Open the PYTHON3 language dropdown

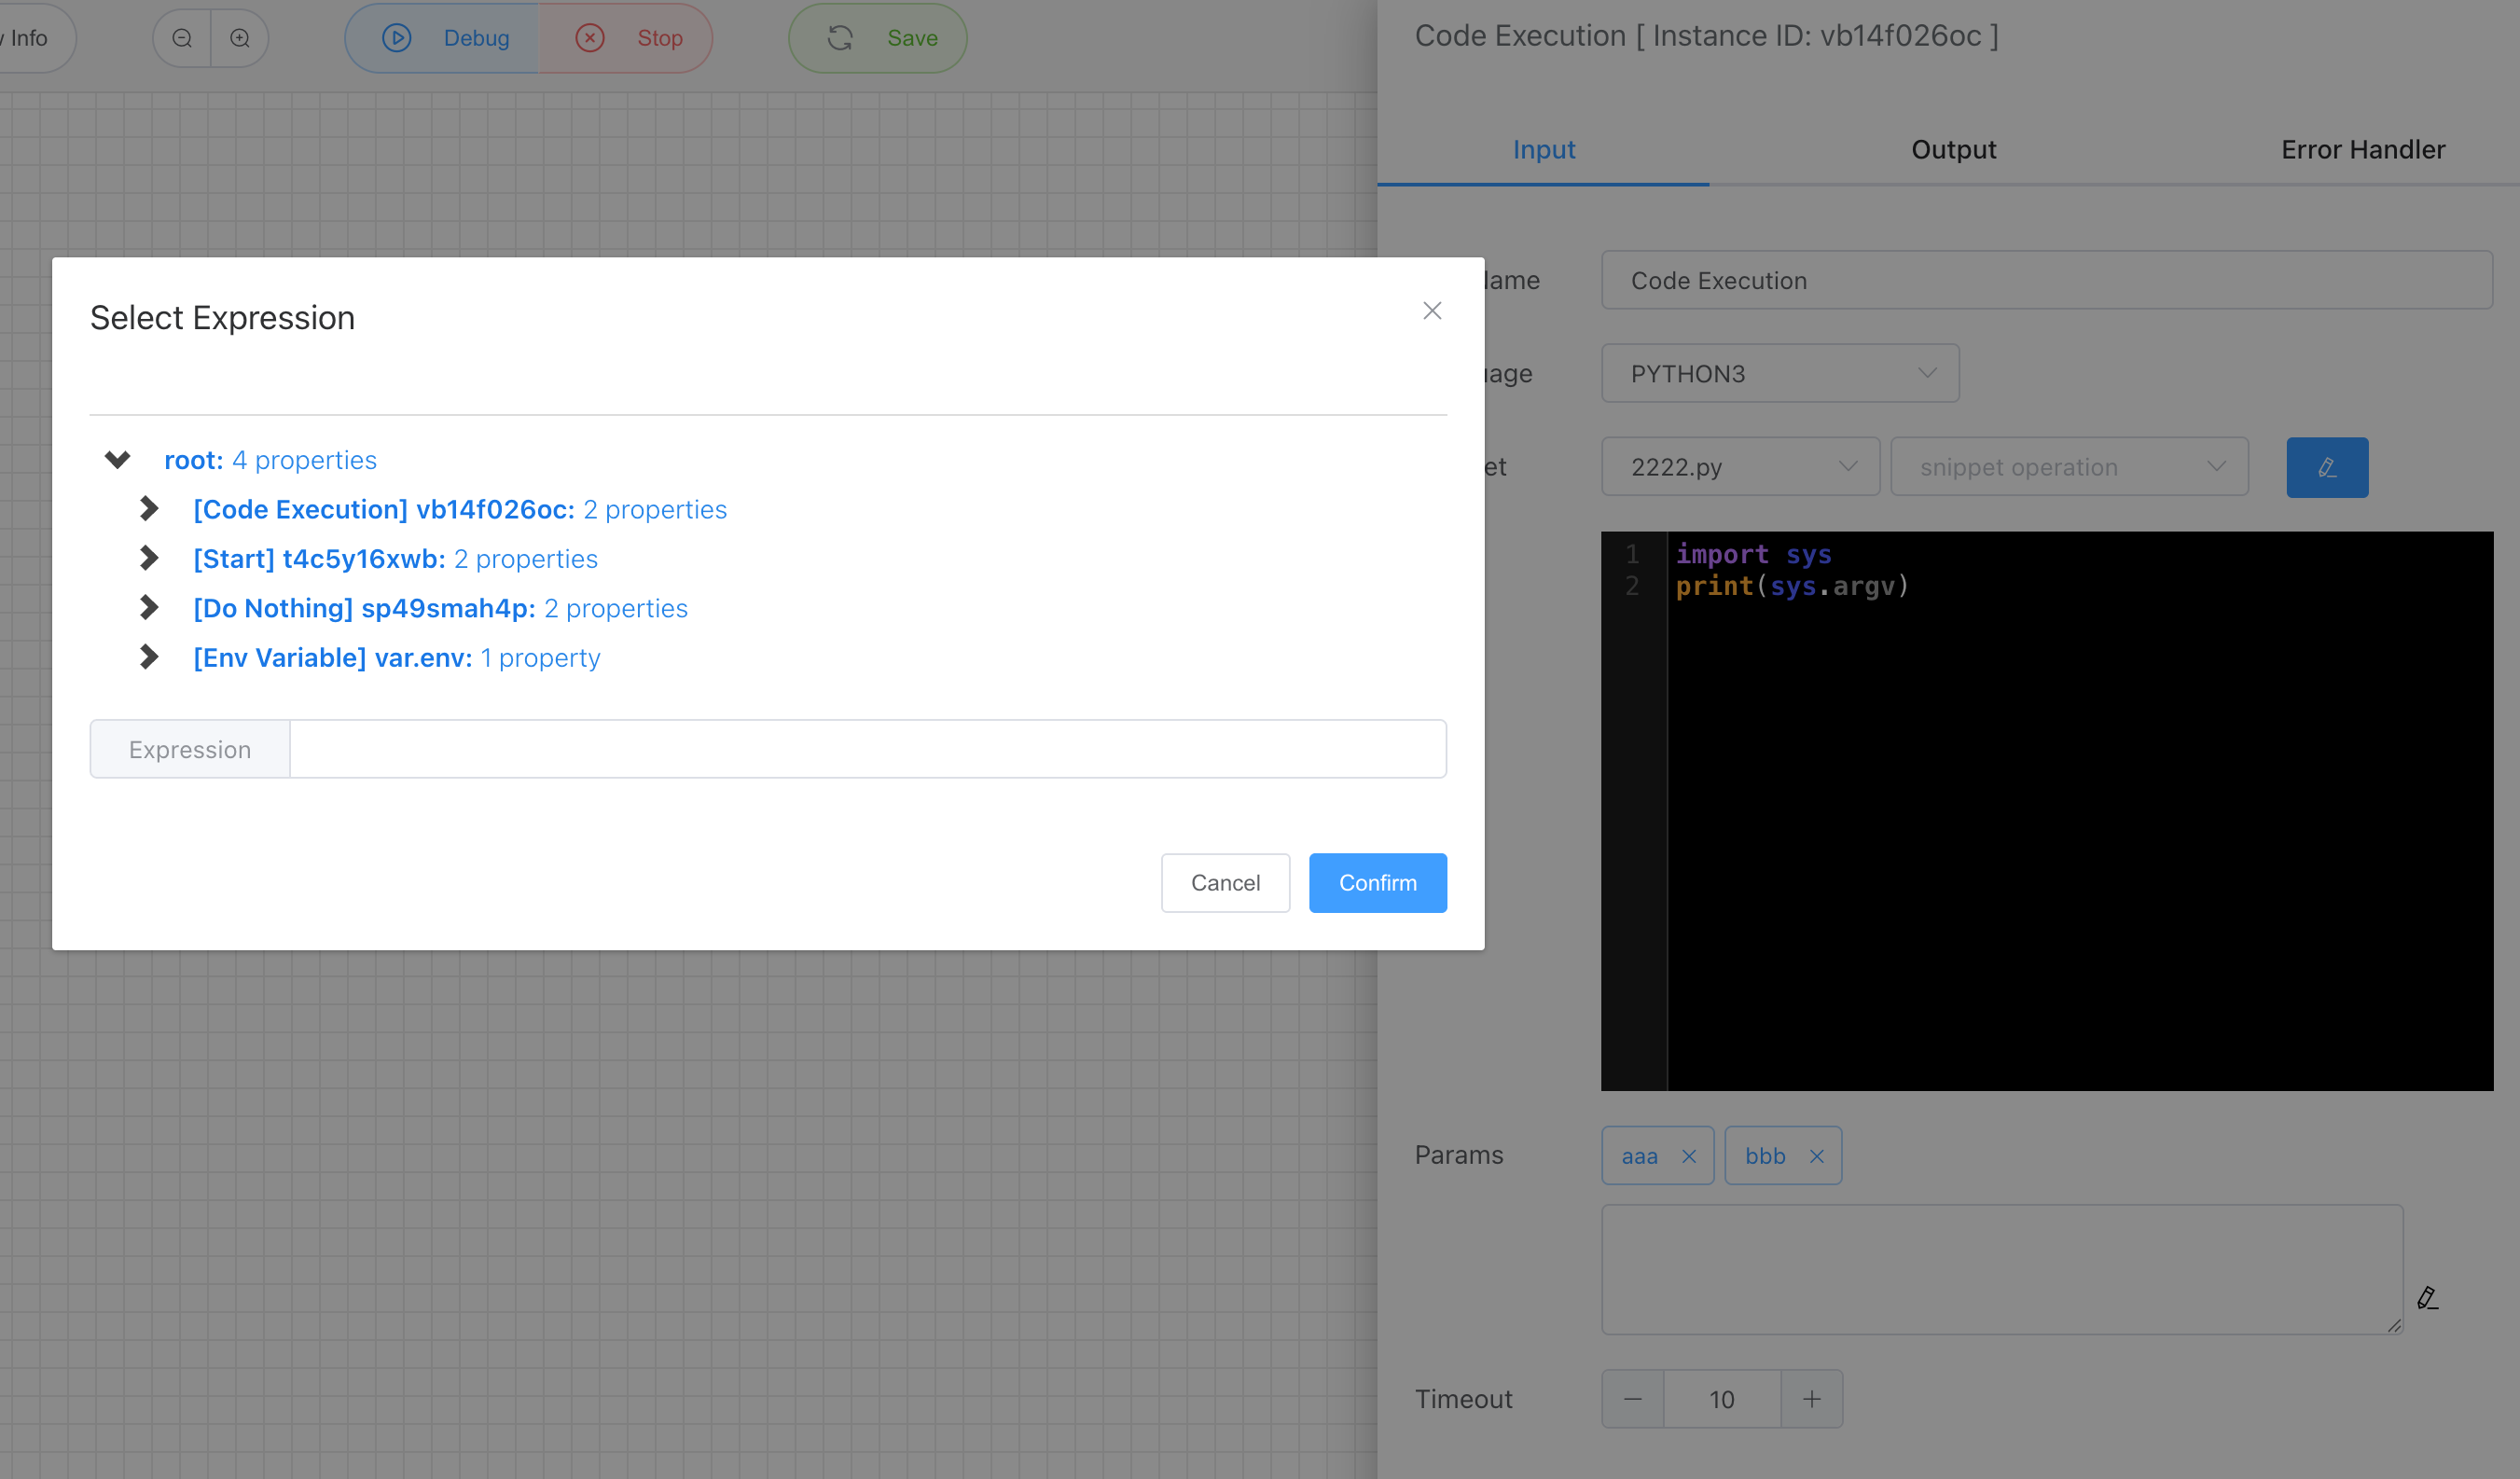pyautogui.click(x=1779, y=374)
